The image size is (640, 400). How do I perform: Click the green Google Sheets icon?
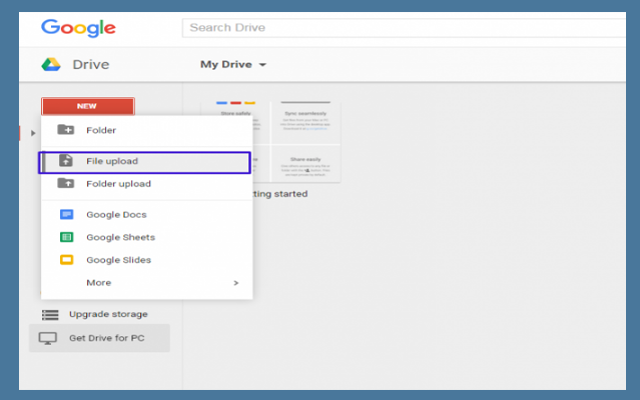point(67,237)
